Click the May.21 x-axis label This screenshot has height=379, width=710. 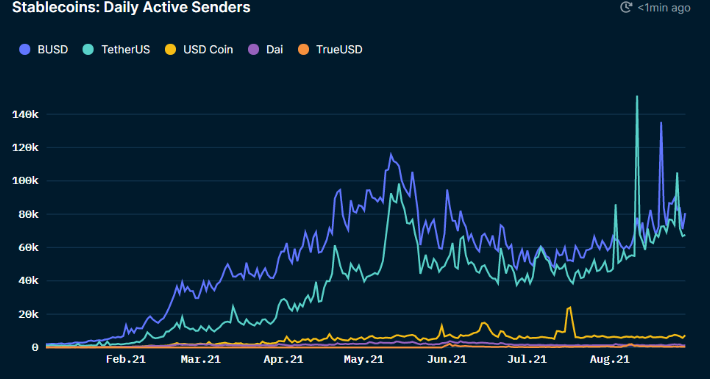pos(363,360)
